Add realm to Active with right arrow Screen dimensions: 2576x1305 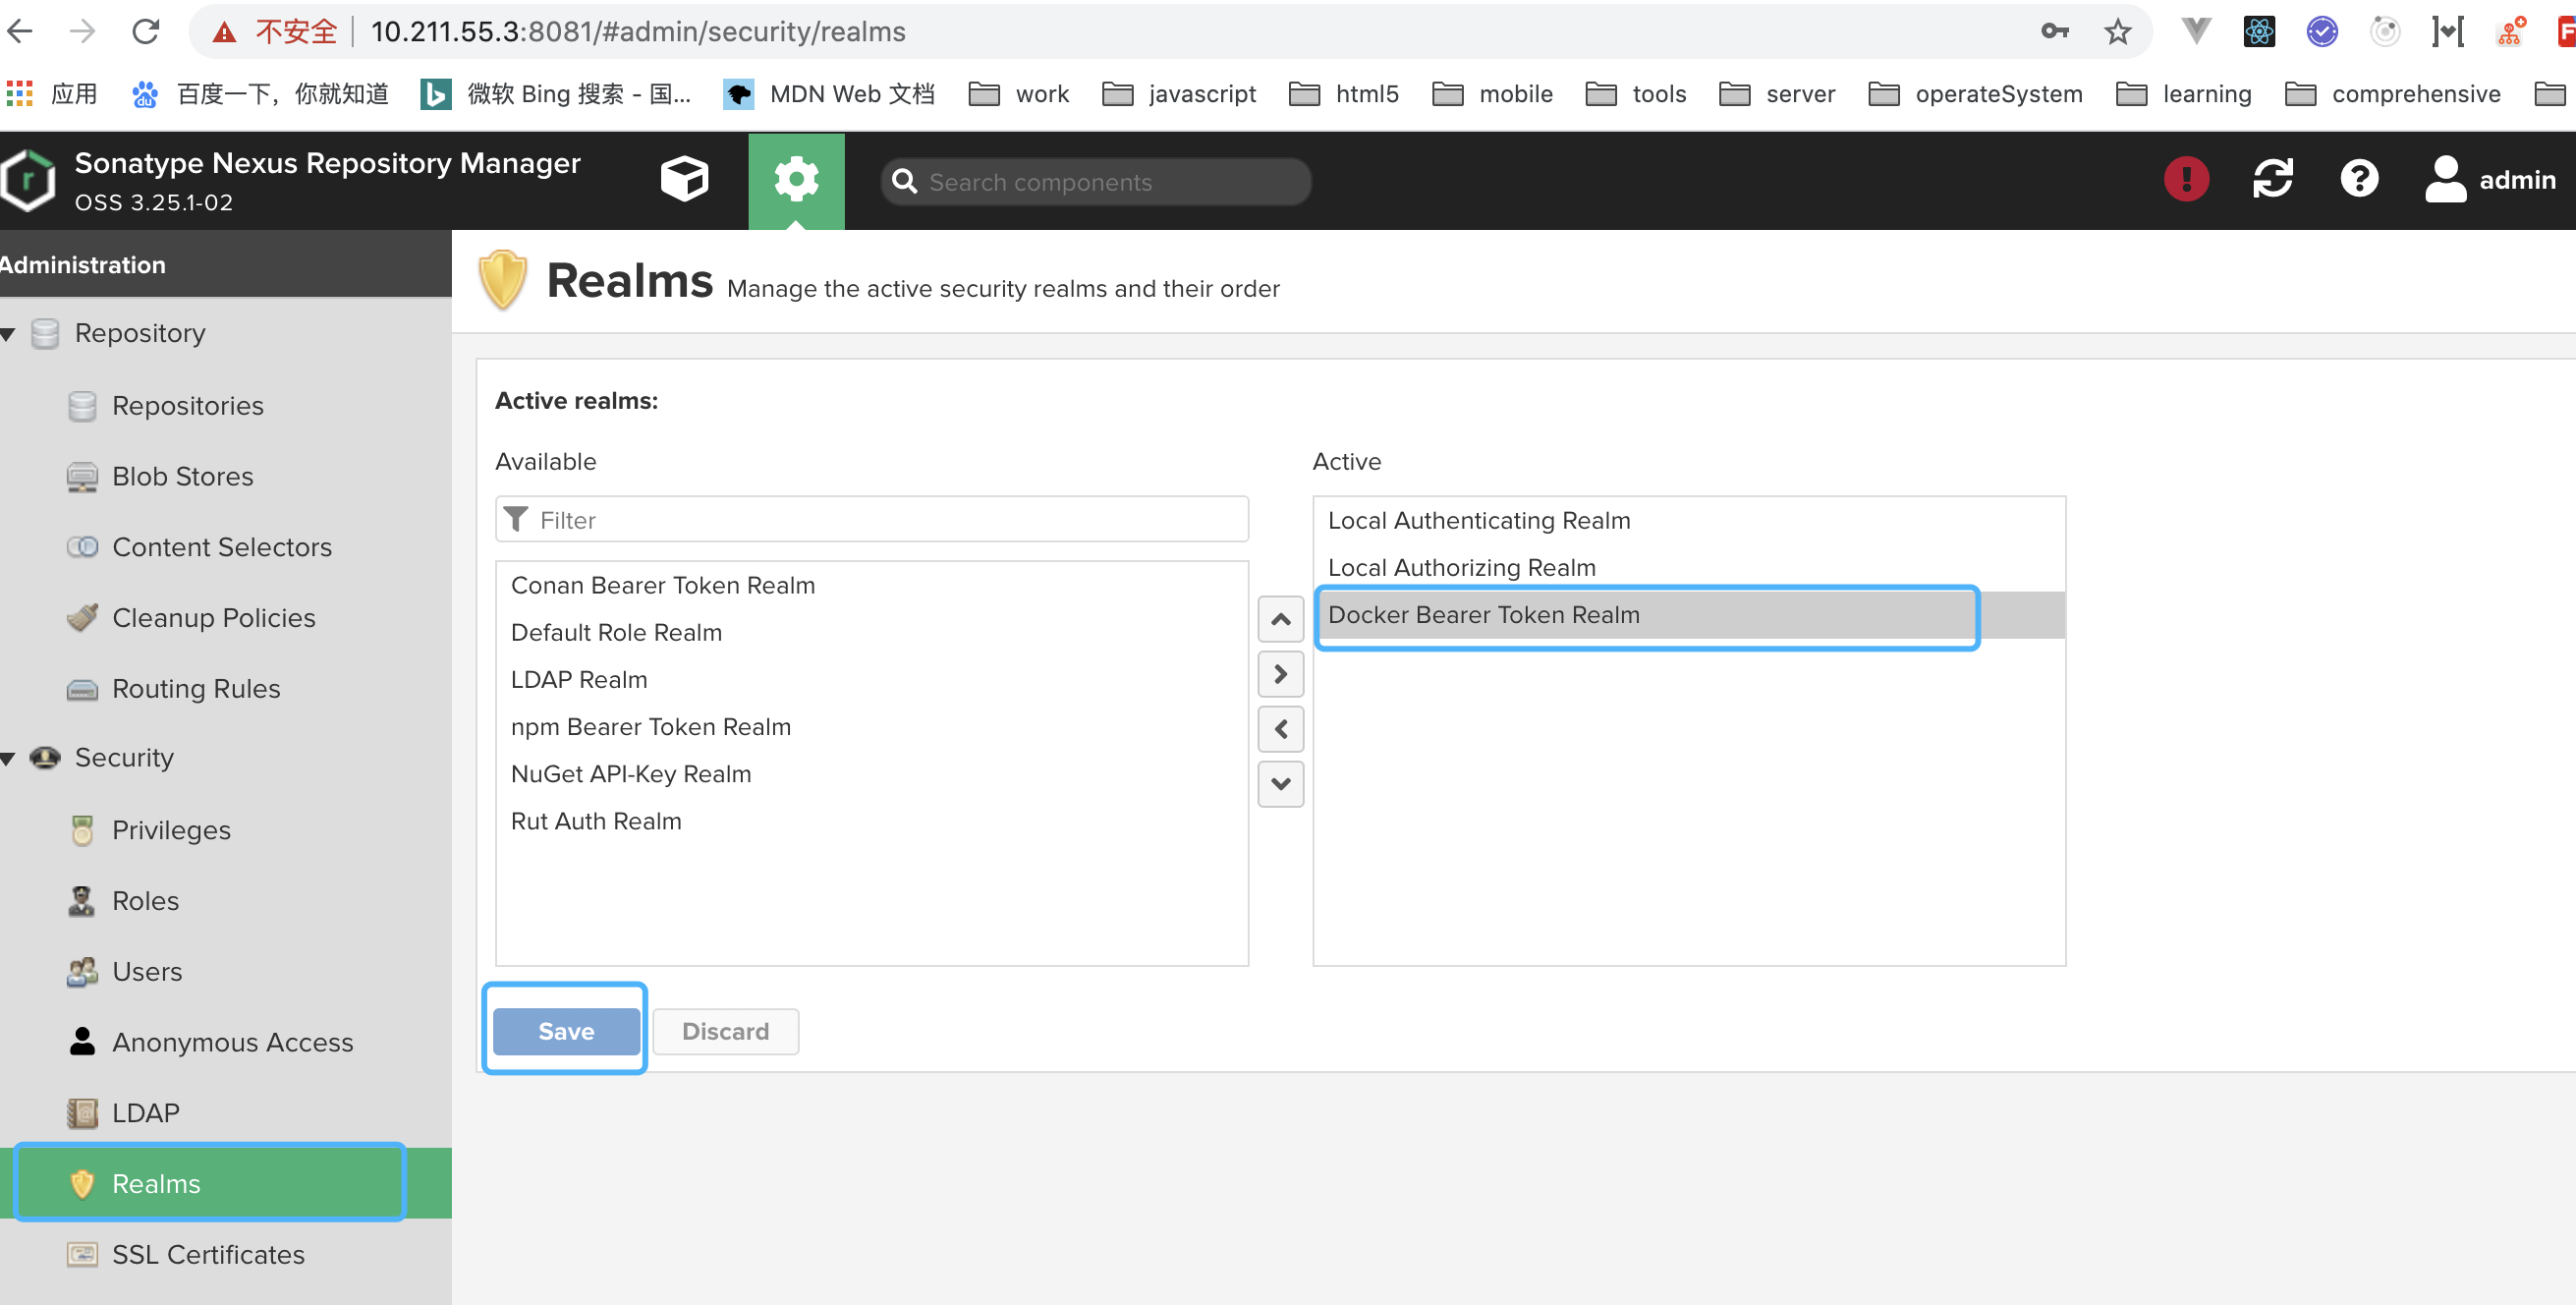1280,674
